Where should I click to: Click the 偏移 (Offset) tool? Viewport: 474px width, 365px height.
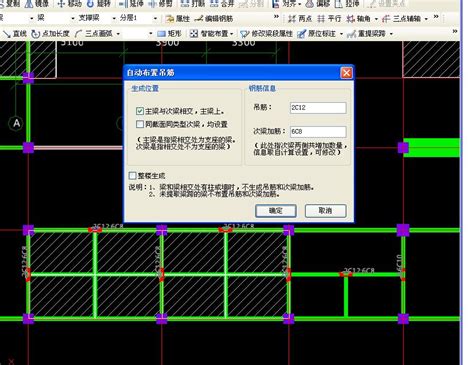(318, 4)
